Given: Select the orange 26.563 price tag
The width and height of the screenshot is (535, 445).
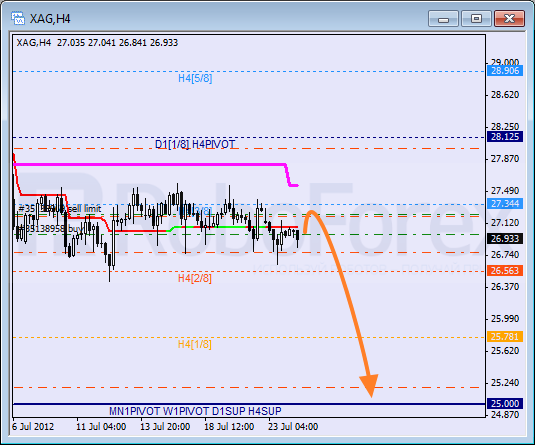Looking at the screenshot, I should pos(505,271).
